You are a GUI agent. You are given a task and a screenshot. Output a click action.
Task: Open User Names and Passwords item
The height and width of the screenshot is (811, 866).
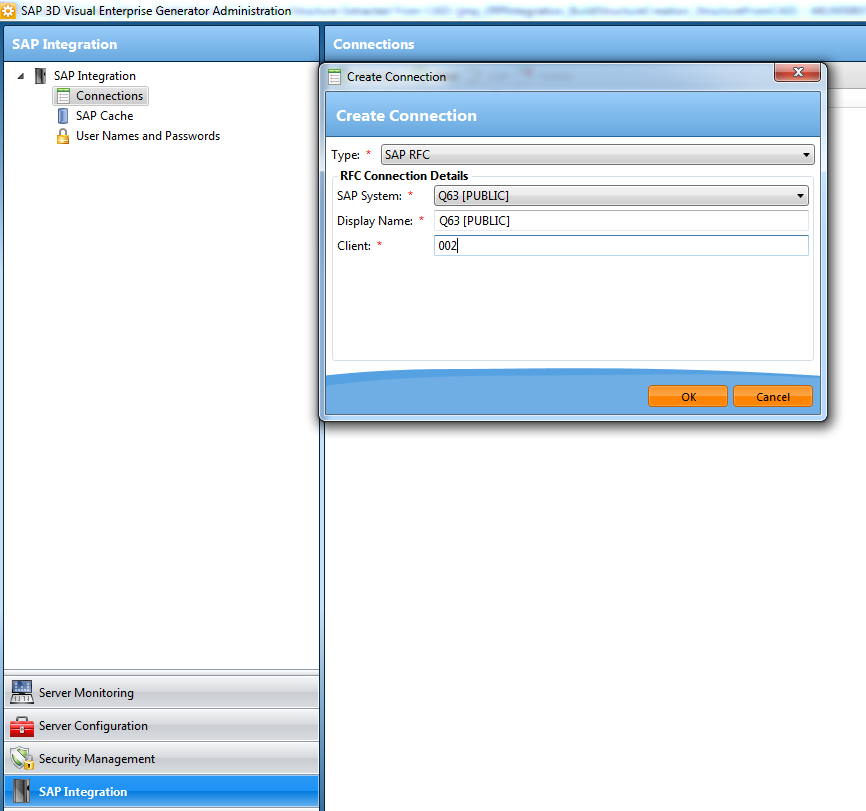(148, 136)
